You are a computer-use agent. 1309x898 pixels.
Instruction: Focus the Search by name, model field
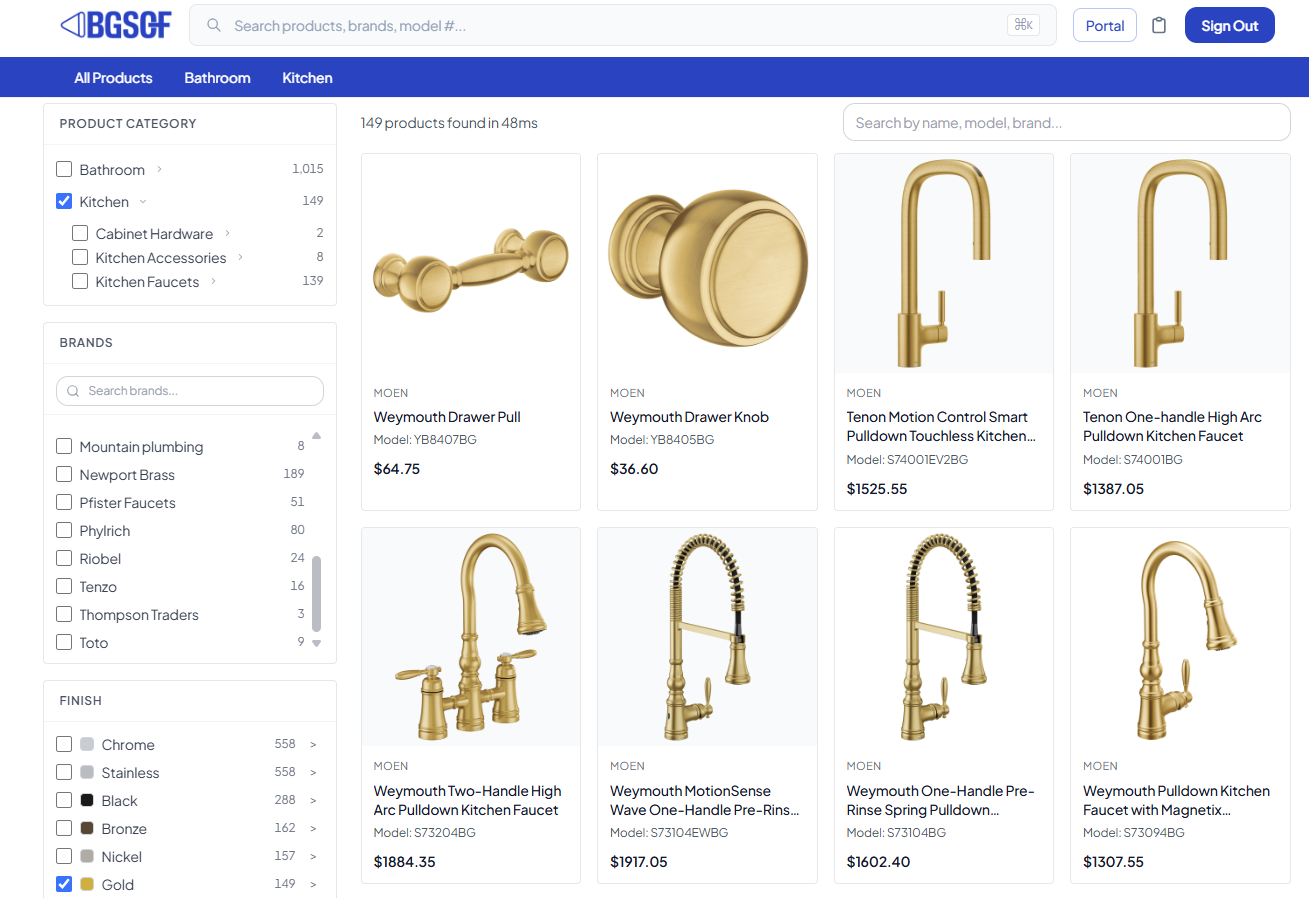(x=1067, y=122)
